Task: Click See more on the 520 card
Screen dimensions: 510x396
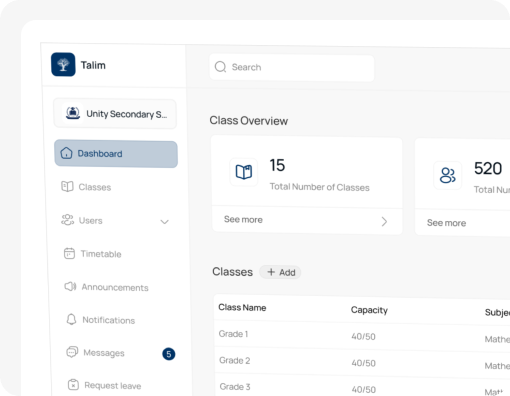Action: click(446, 223)
